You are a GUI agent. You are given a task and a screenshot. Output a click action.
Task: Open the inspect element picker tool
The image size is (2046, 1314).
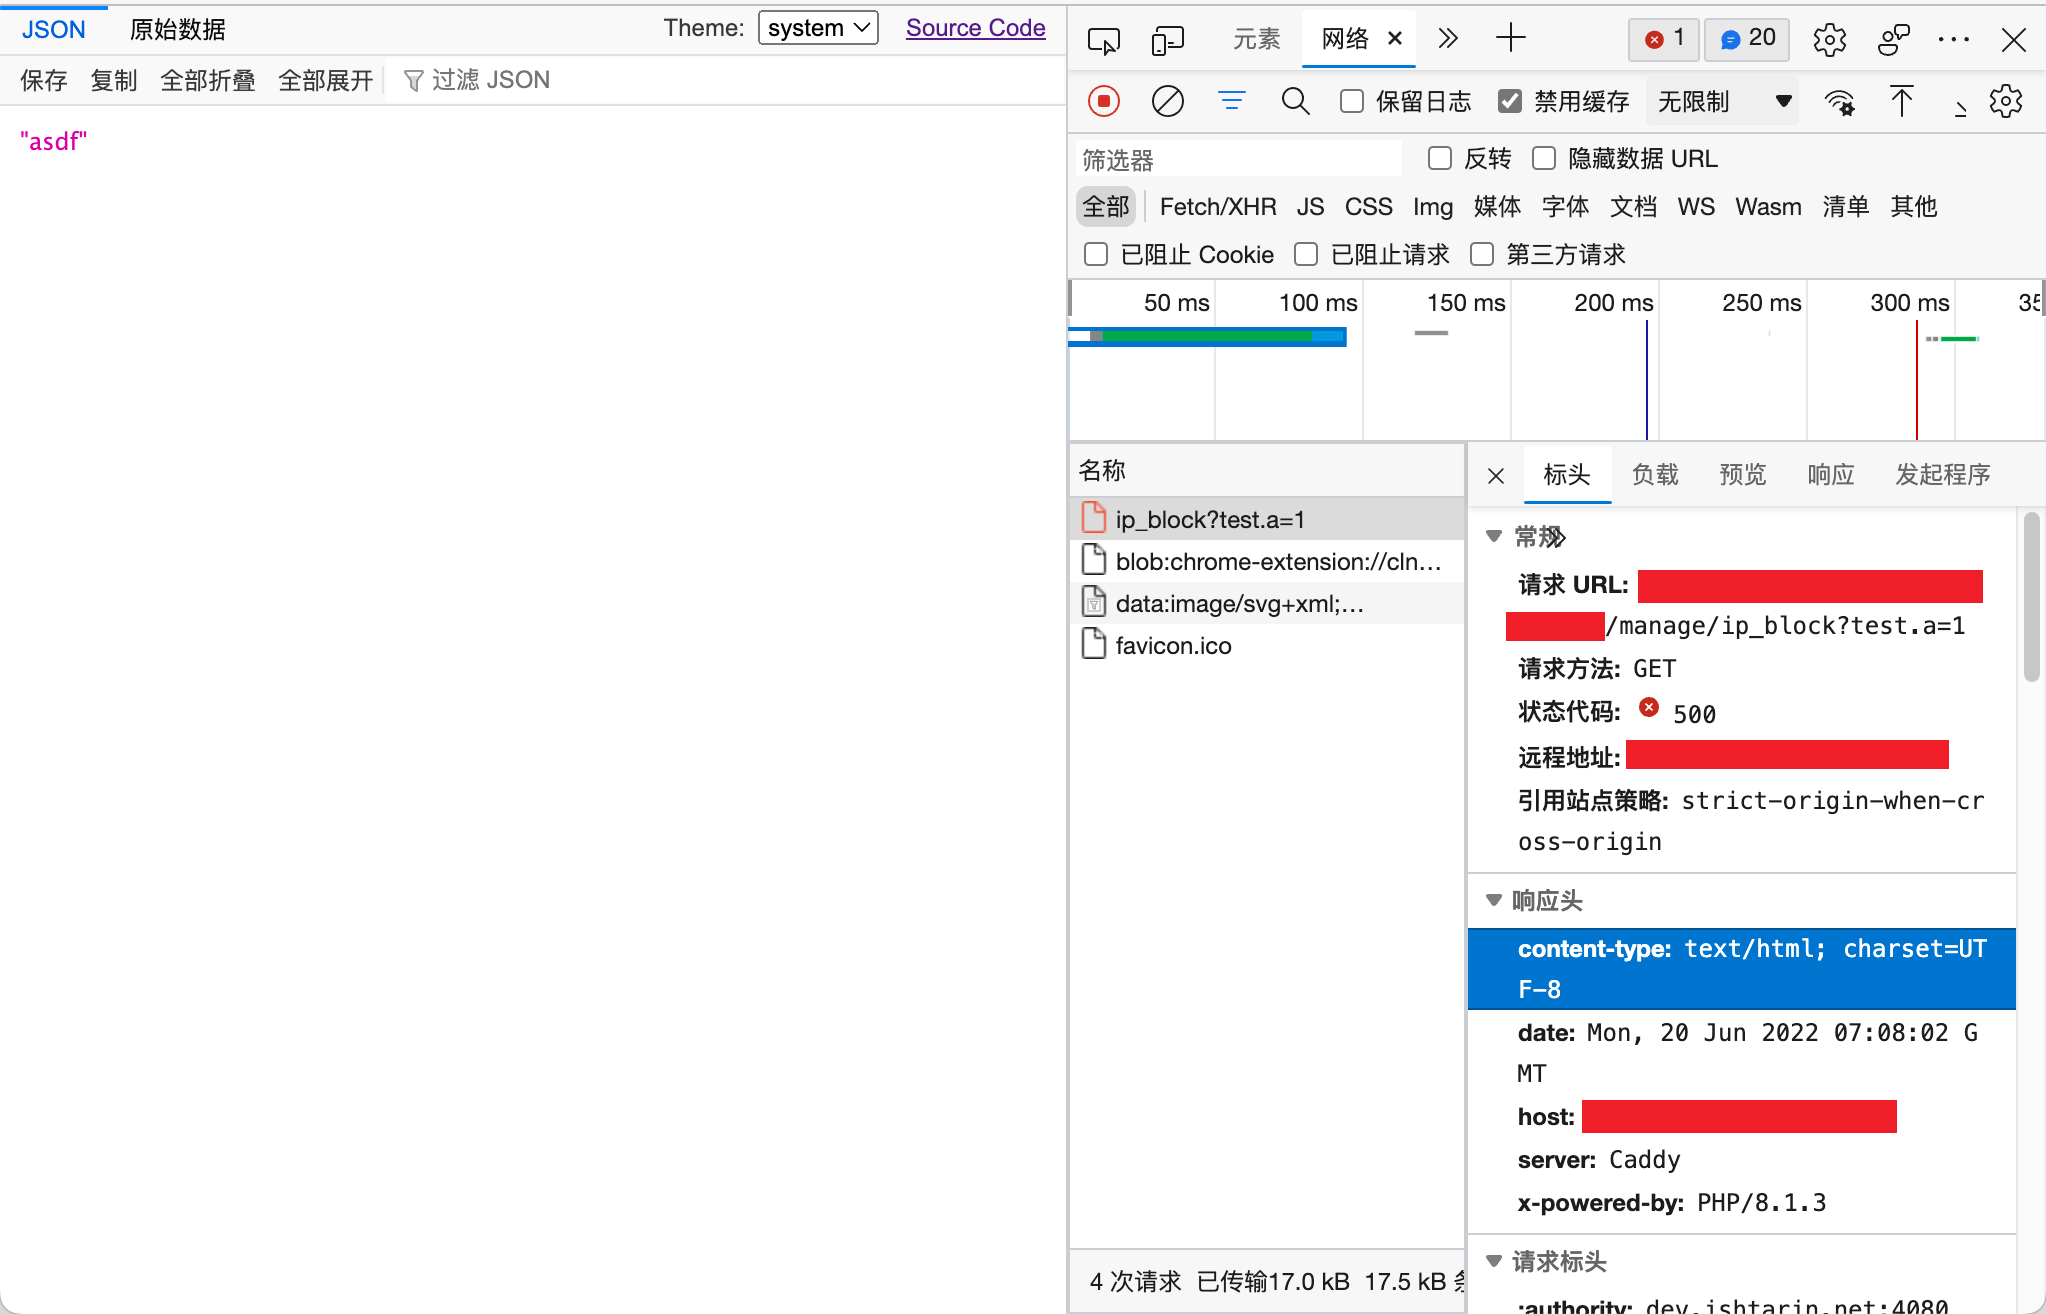click(1103, 40)
